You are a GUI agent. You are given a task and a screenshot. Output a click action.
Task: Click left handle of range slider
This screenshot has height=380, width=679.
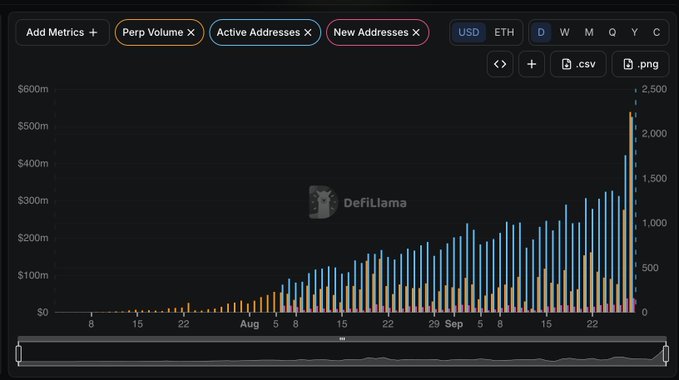19,354
